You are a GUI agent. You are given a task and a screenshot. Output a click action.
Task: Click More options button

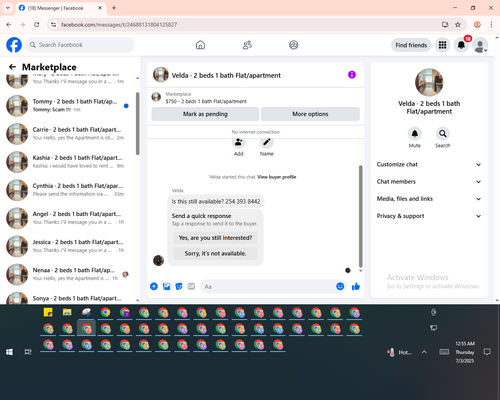(310, 114)
